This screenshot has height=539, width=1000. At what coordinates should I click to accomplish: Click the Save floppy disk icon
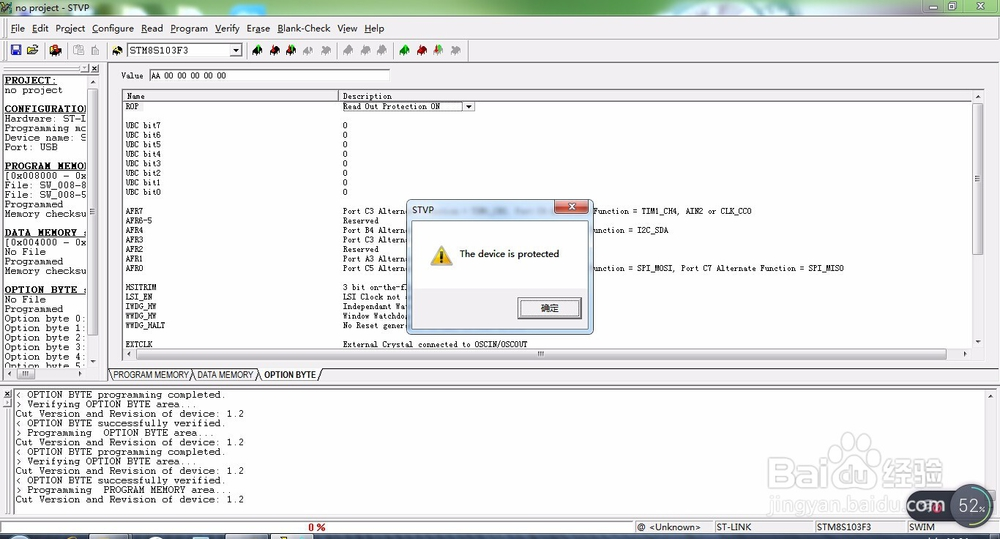coord(16,50)
